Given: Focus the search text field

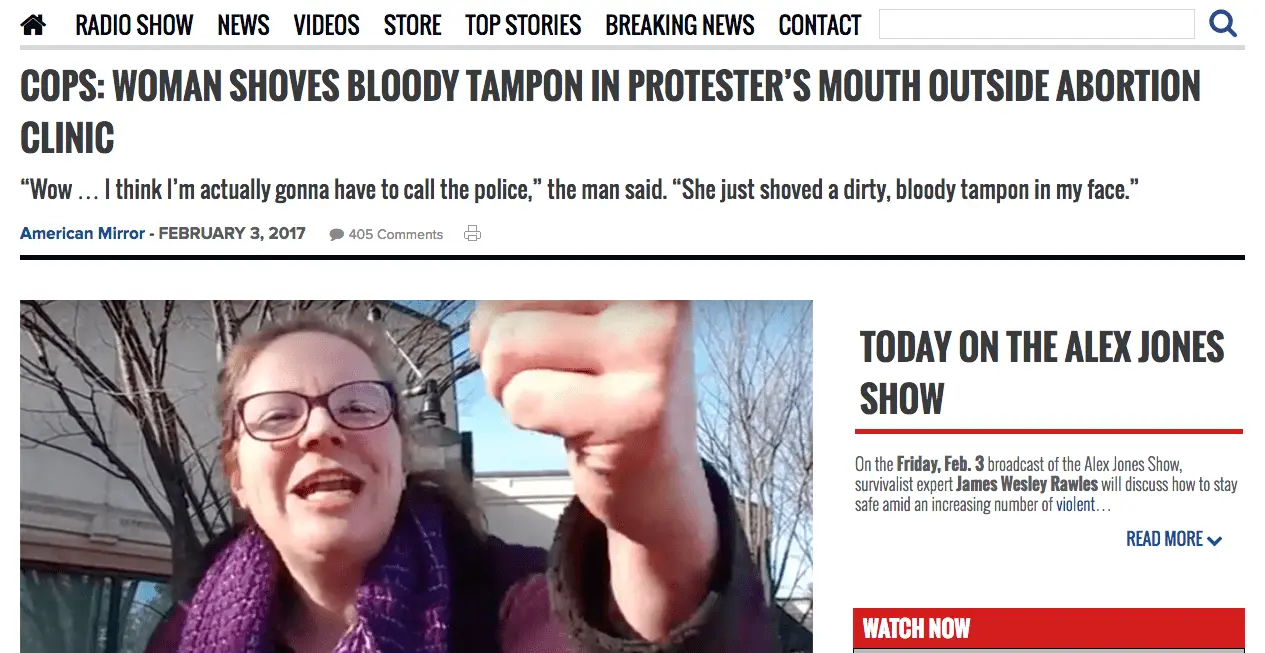Looking at the screenshot, I should coord(1037,24).
